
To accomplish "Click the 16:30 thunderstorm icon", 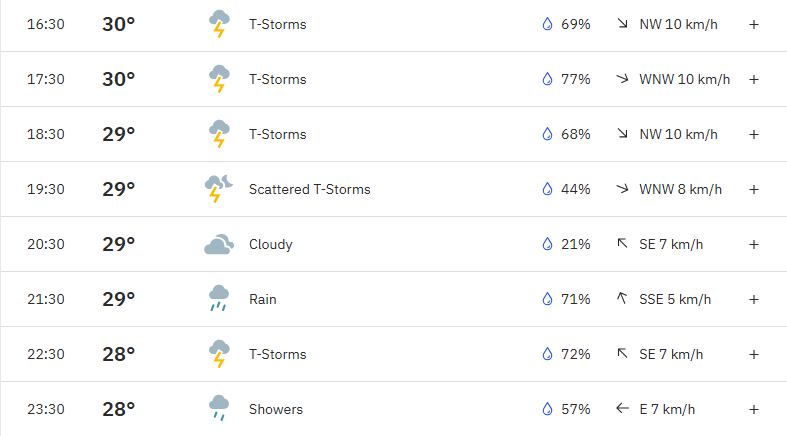I will point(219,24).
